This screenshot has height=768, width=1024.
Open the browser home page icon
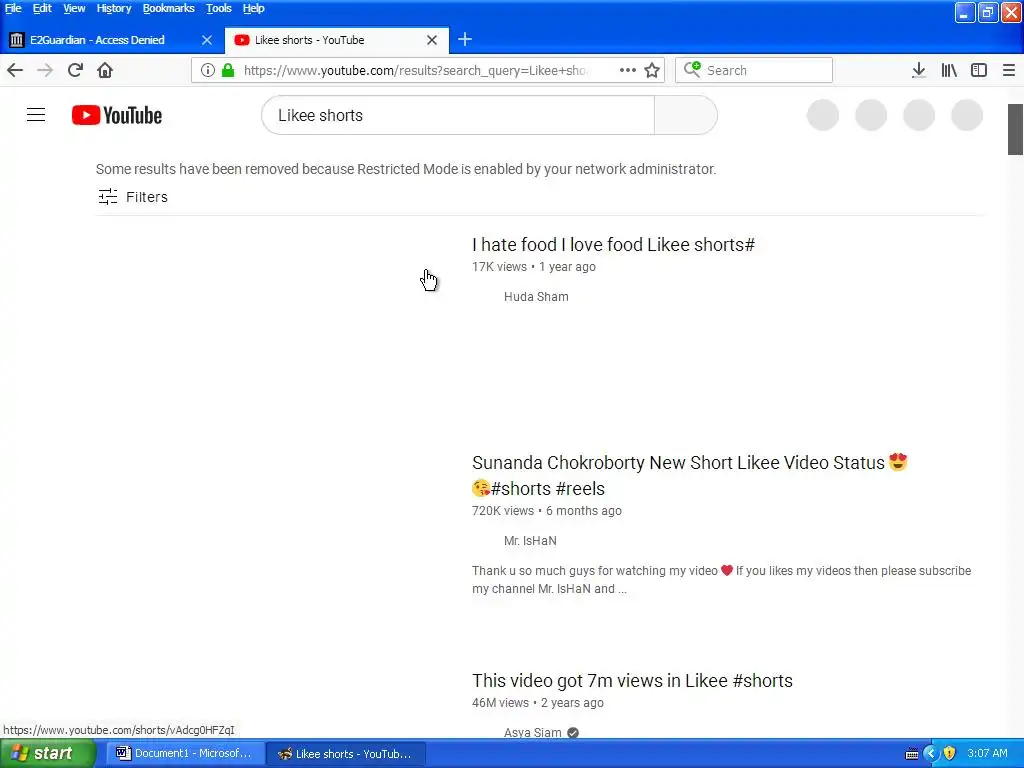[105, 71]
